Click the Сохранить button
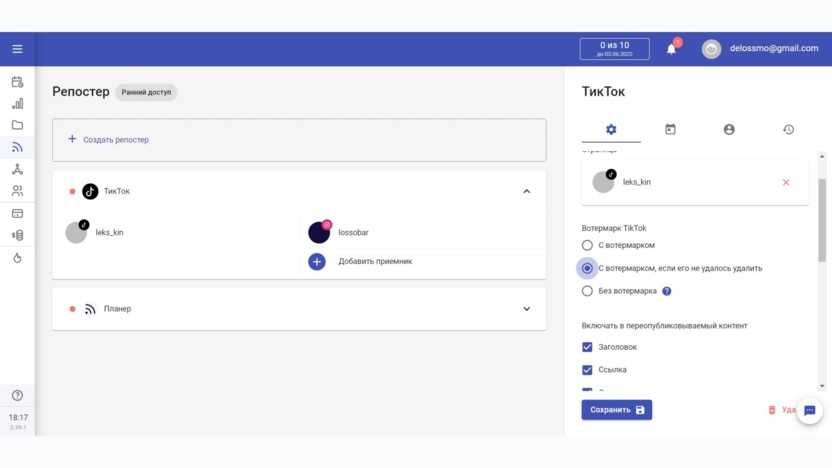The image size is (832, 468). [616, 410]
